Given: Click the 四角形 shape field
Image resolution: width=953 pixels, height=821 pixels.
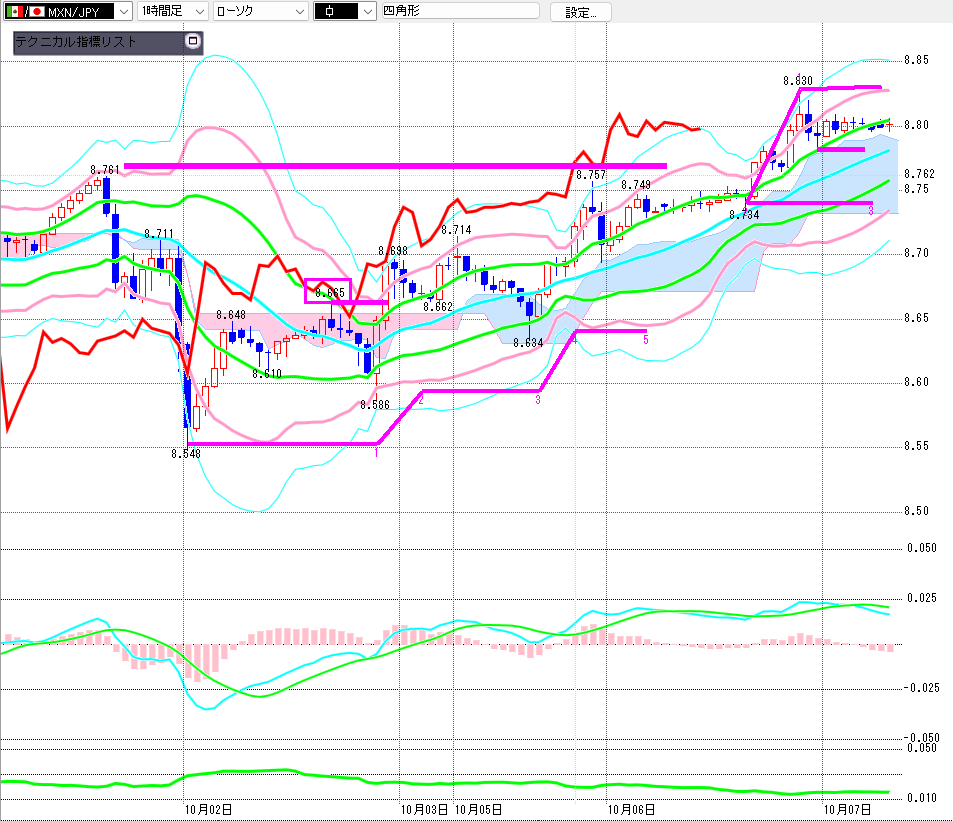Looking at the screenshot, I should [x=460, y=11].
